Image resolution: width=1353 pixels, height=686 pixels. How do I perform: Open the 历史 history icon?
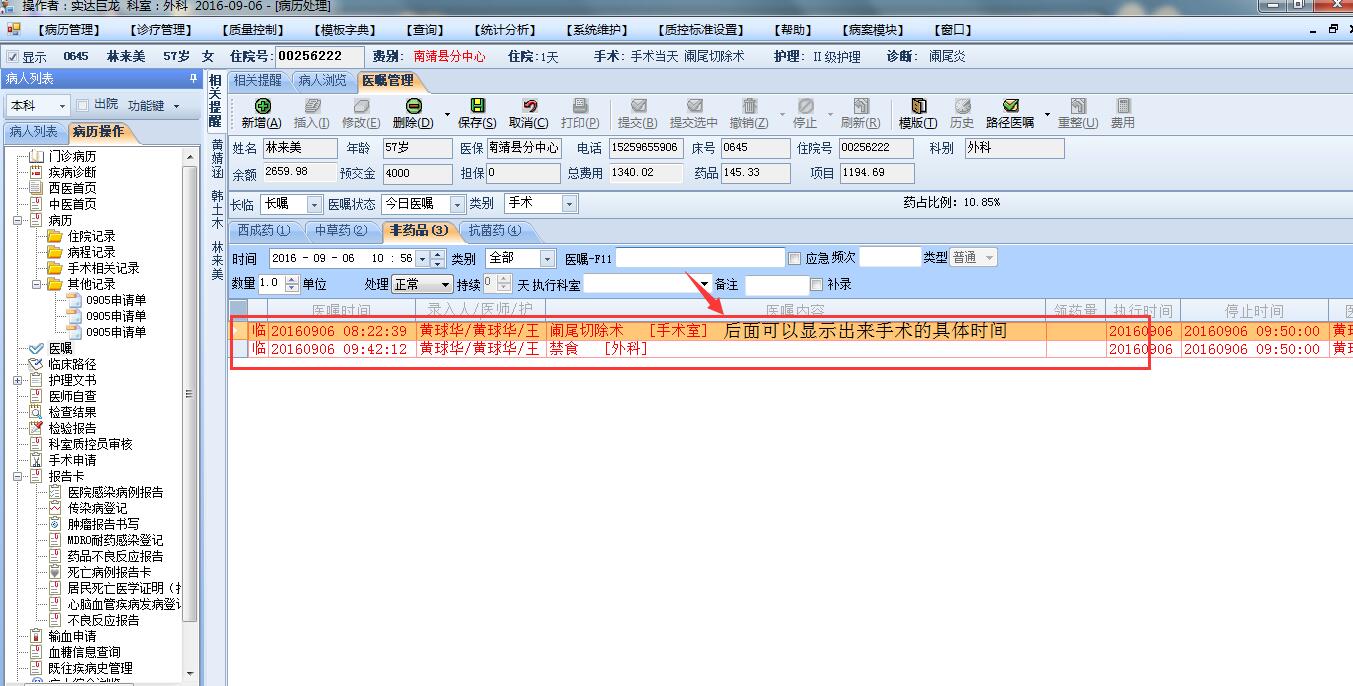pos(962,106)
